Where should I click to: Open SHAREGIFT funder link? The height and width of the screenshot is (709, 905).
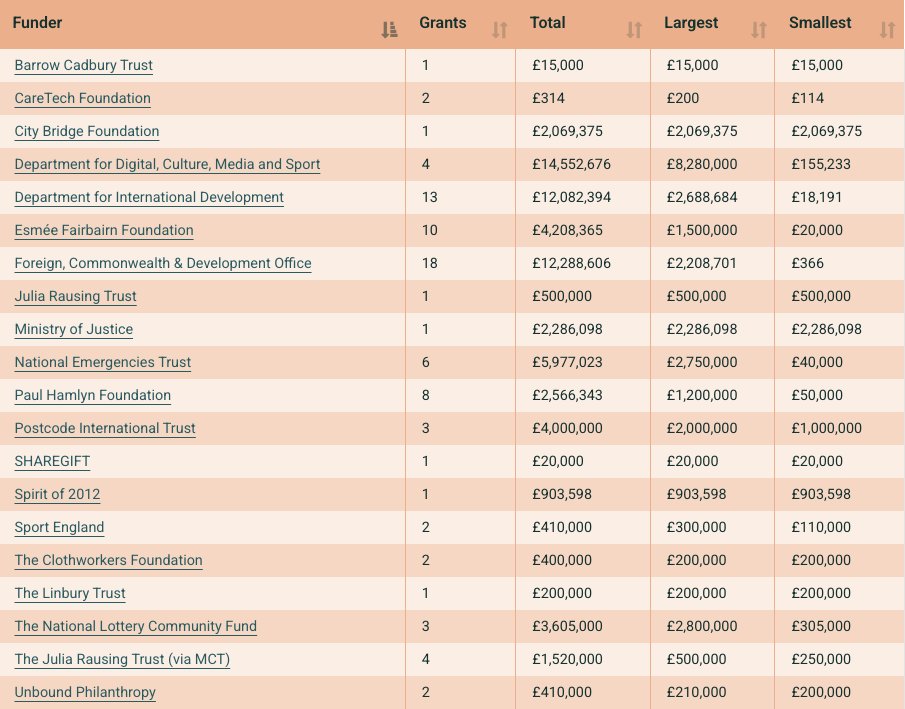(52, 461)
